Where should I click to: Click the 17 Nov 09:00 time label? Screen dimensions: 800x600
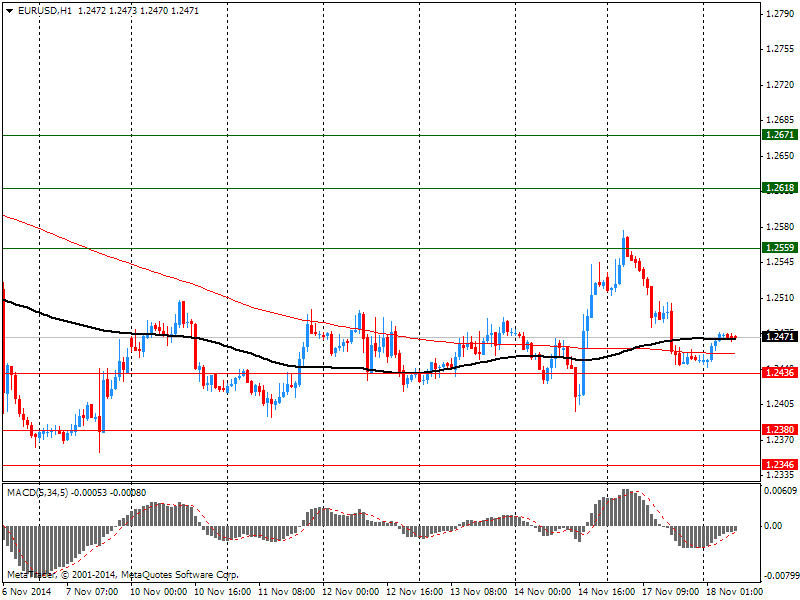click(671, 591)
